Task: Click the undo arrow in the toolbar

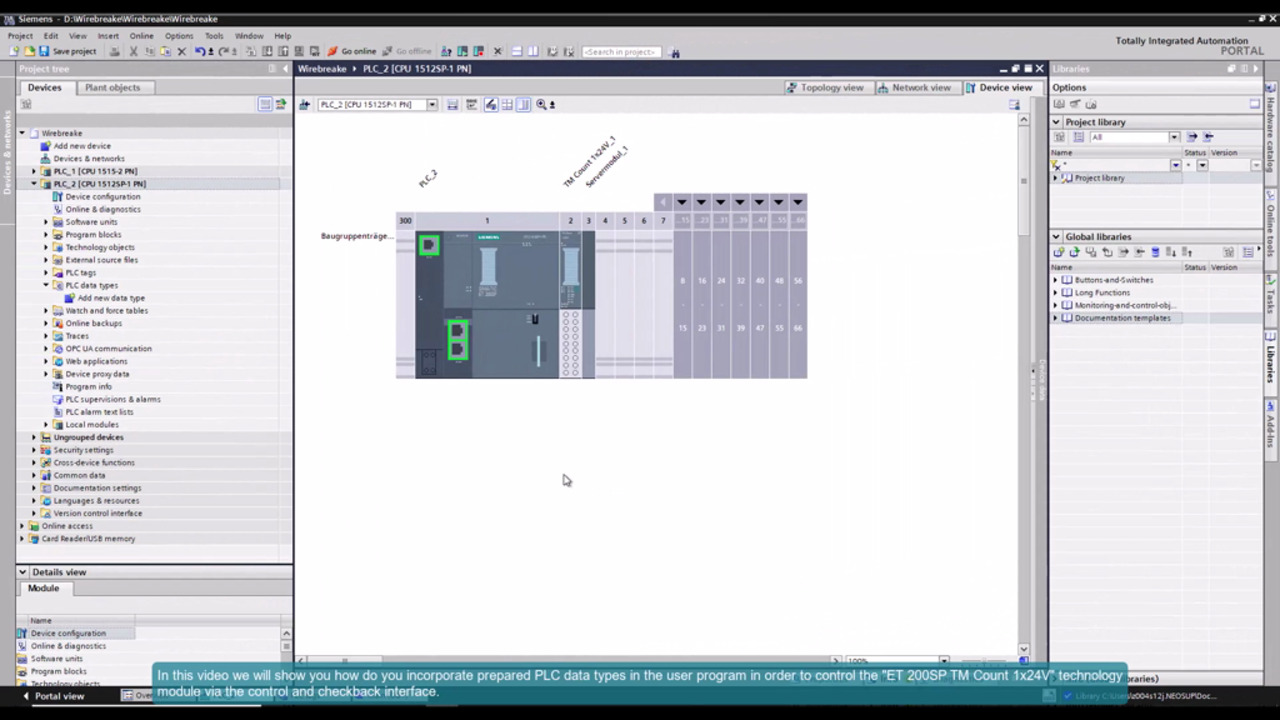Action: pos(200,51)
